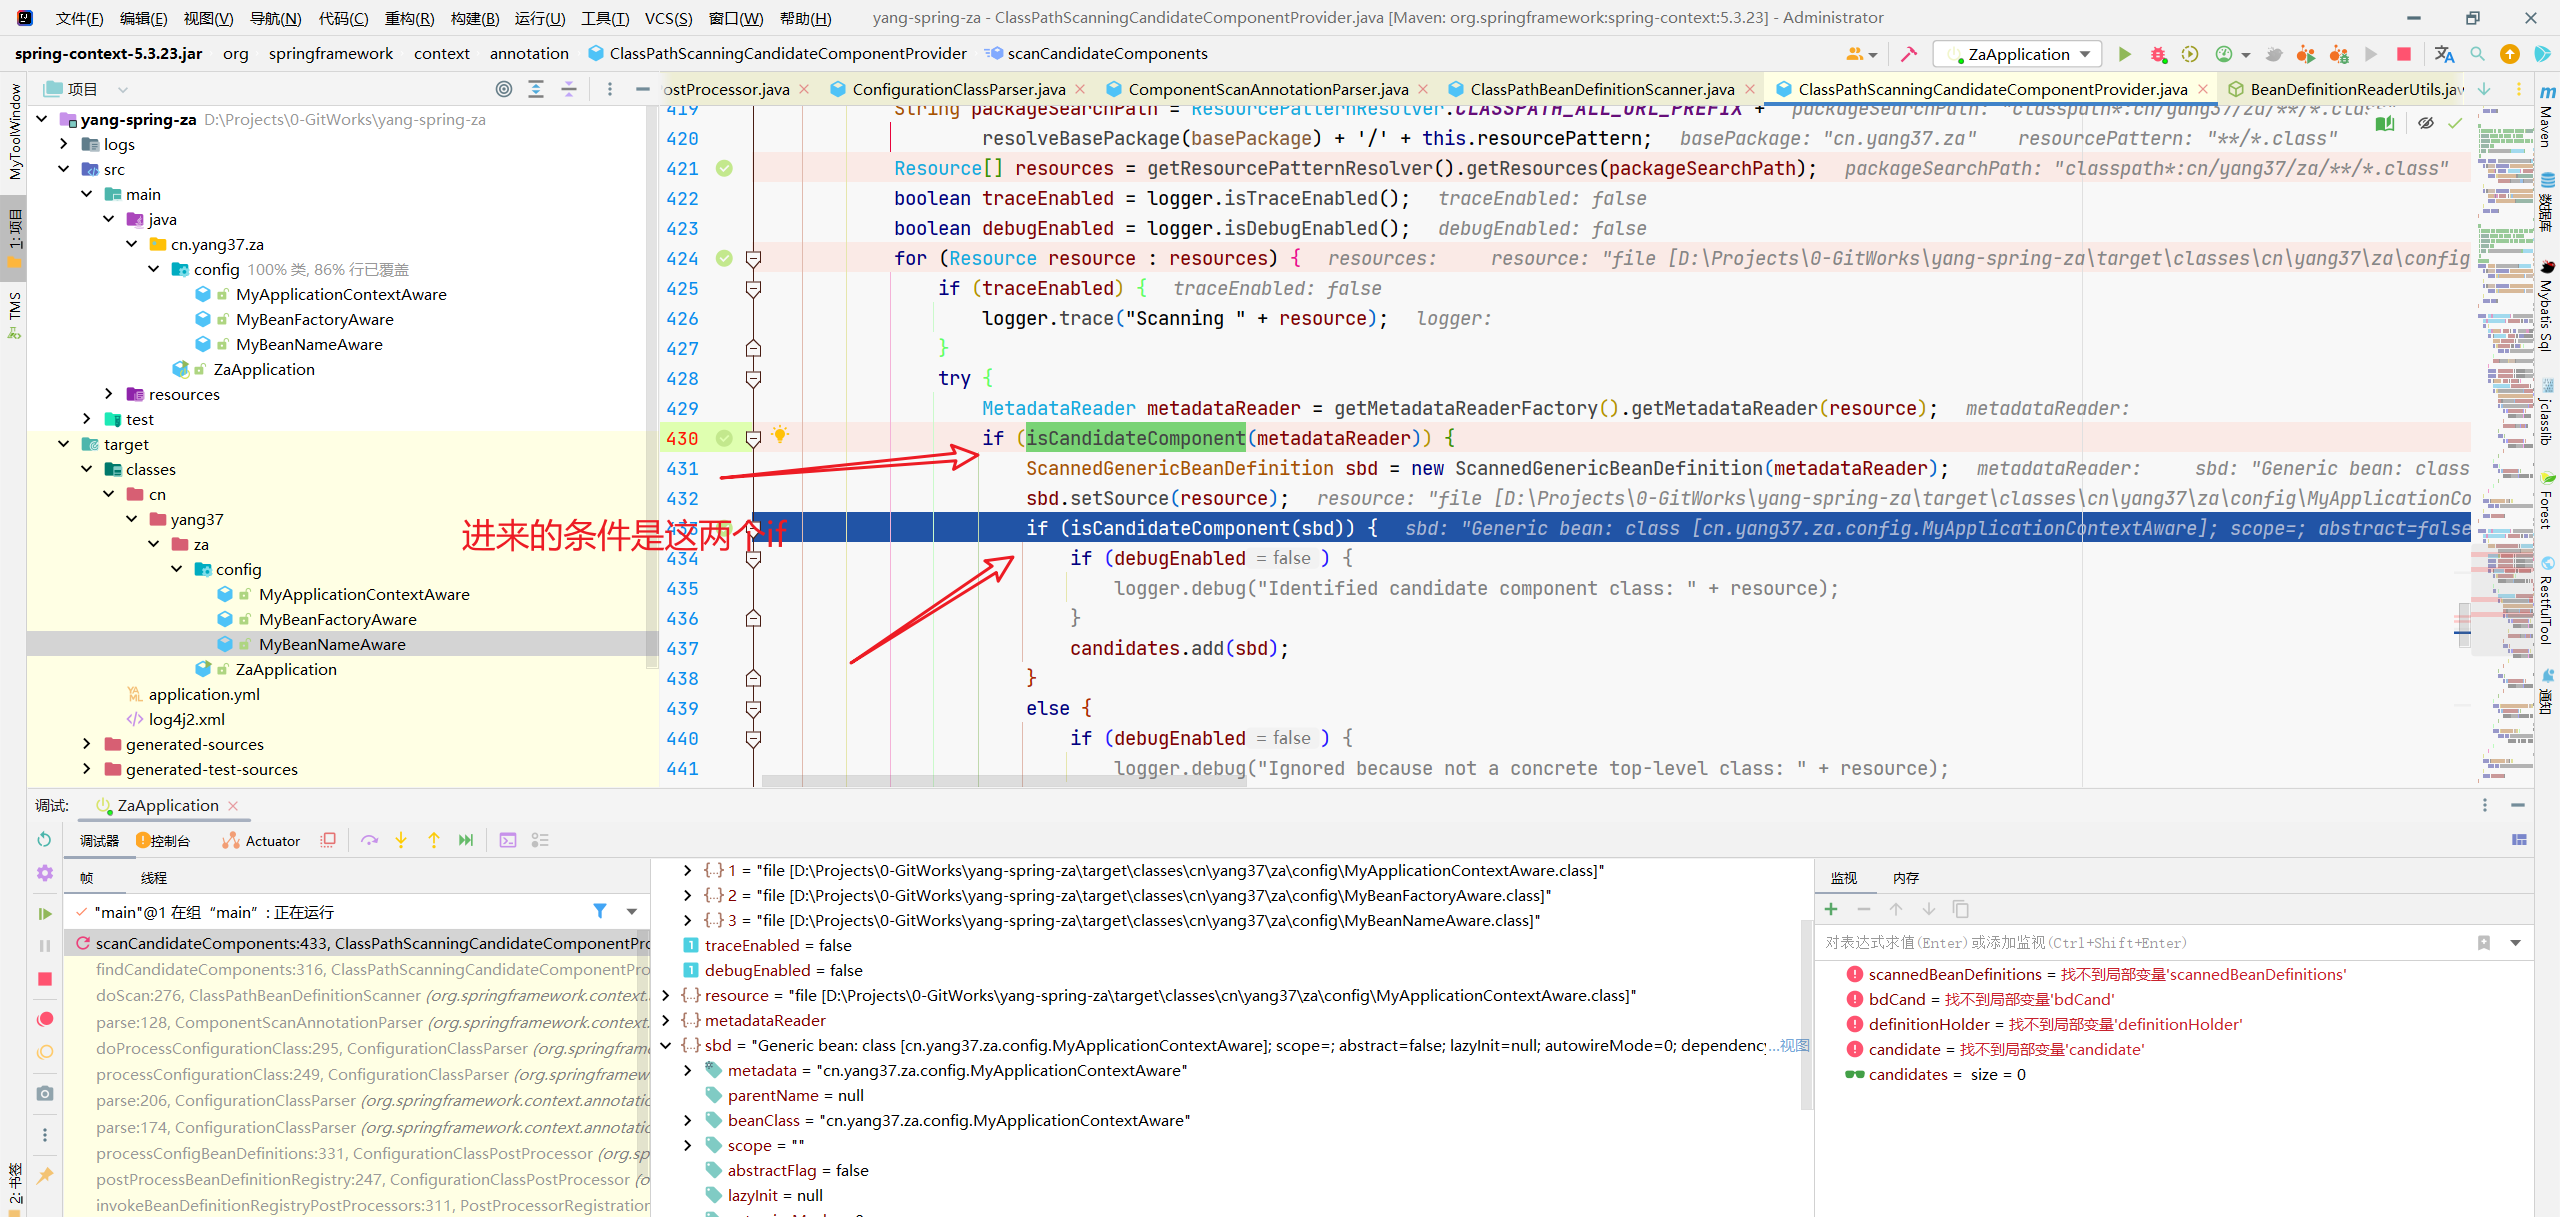This screenshot has width=2560, height=1217.
Task: Stop debug session in left sidebar
Action: 44,979
